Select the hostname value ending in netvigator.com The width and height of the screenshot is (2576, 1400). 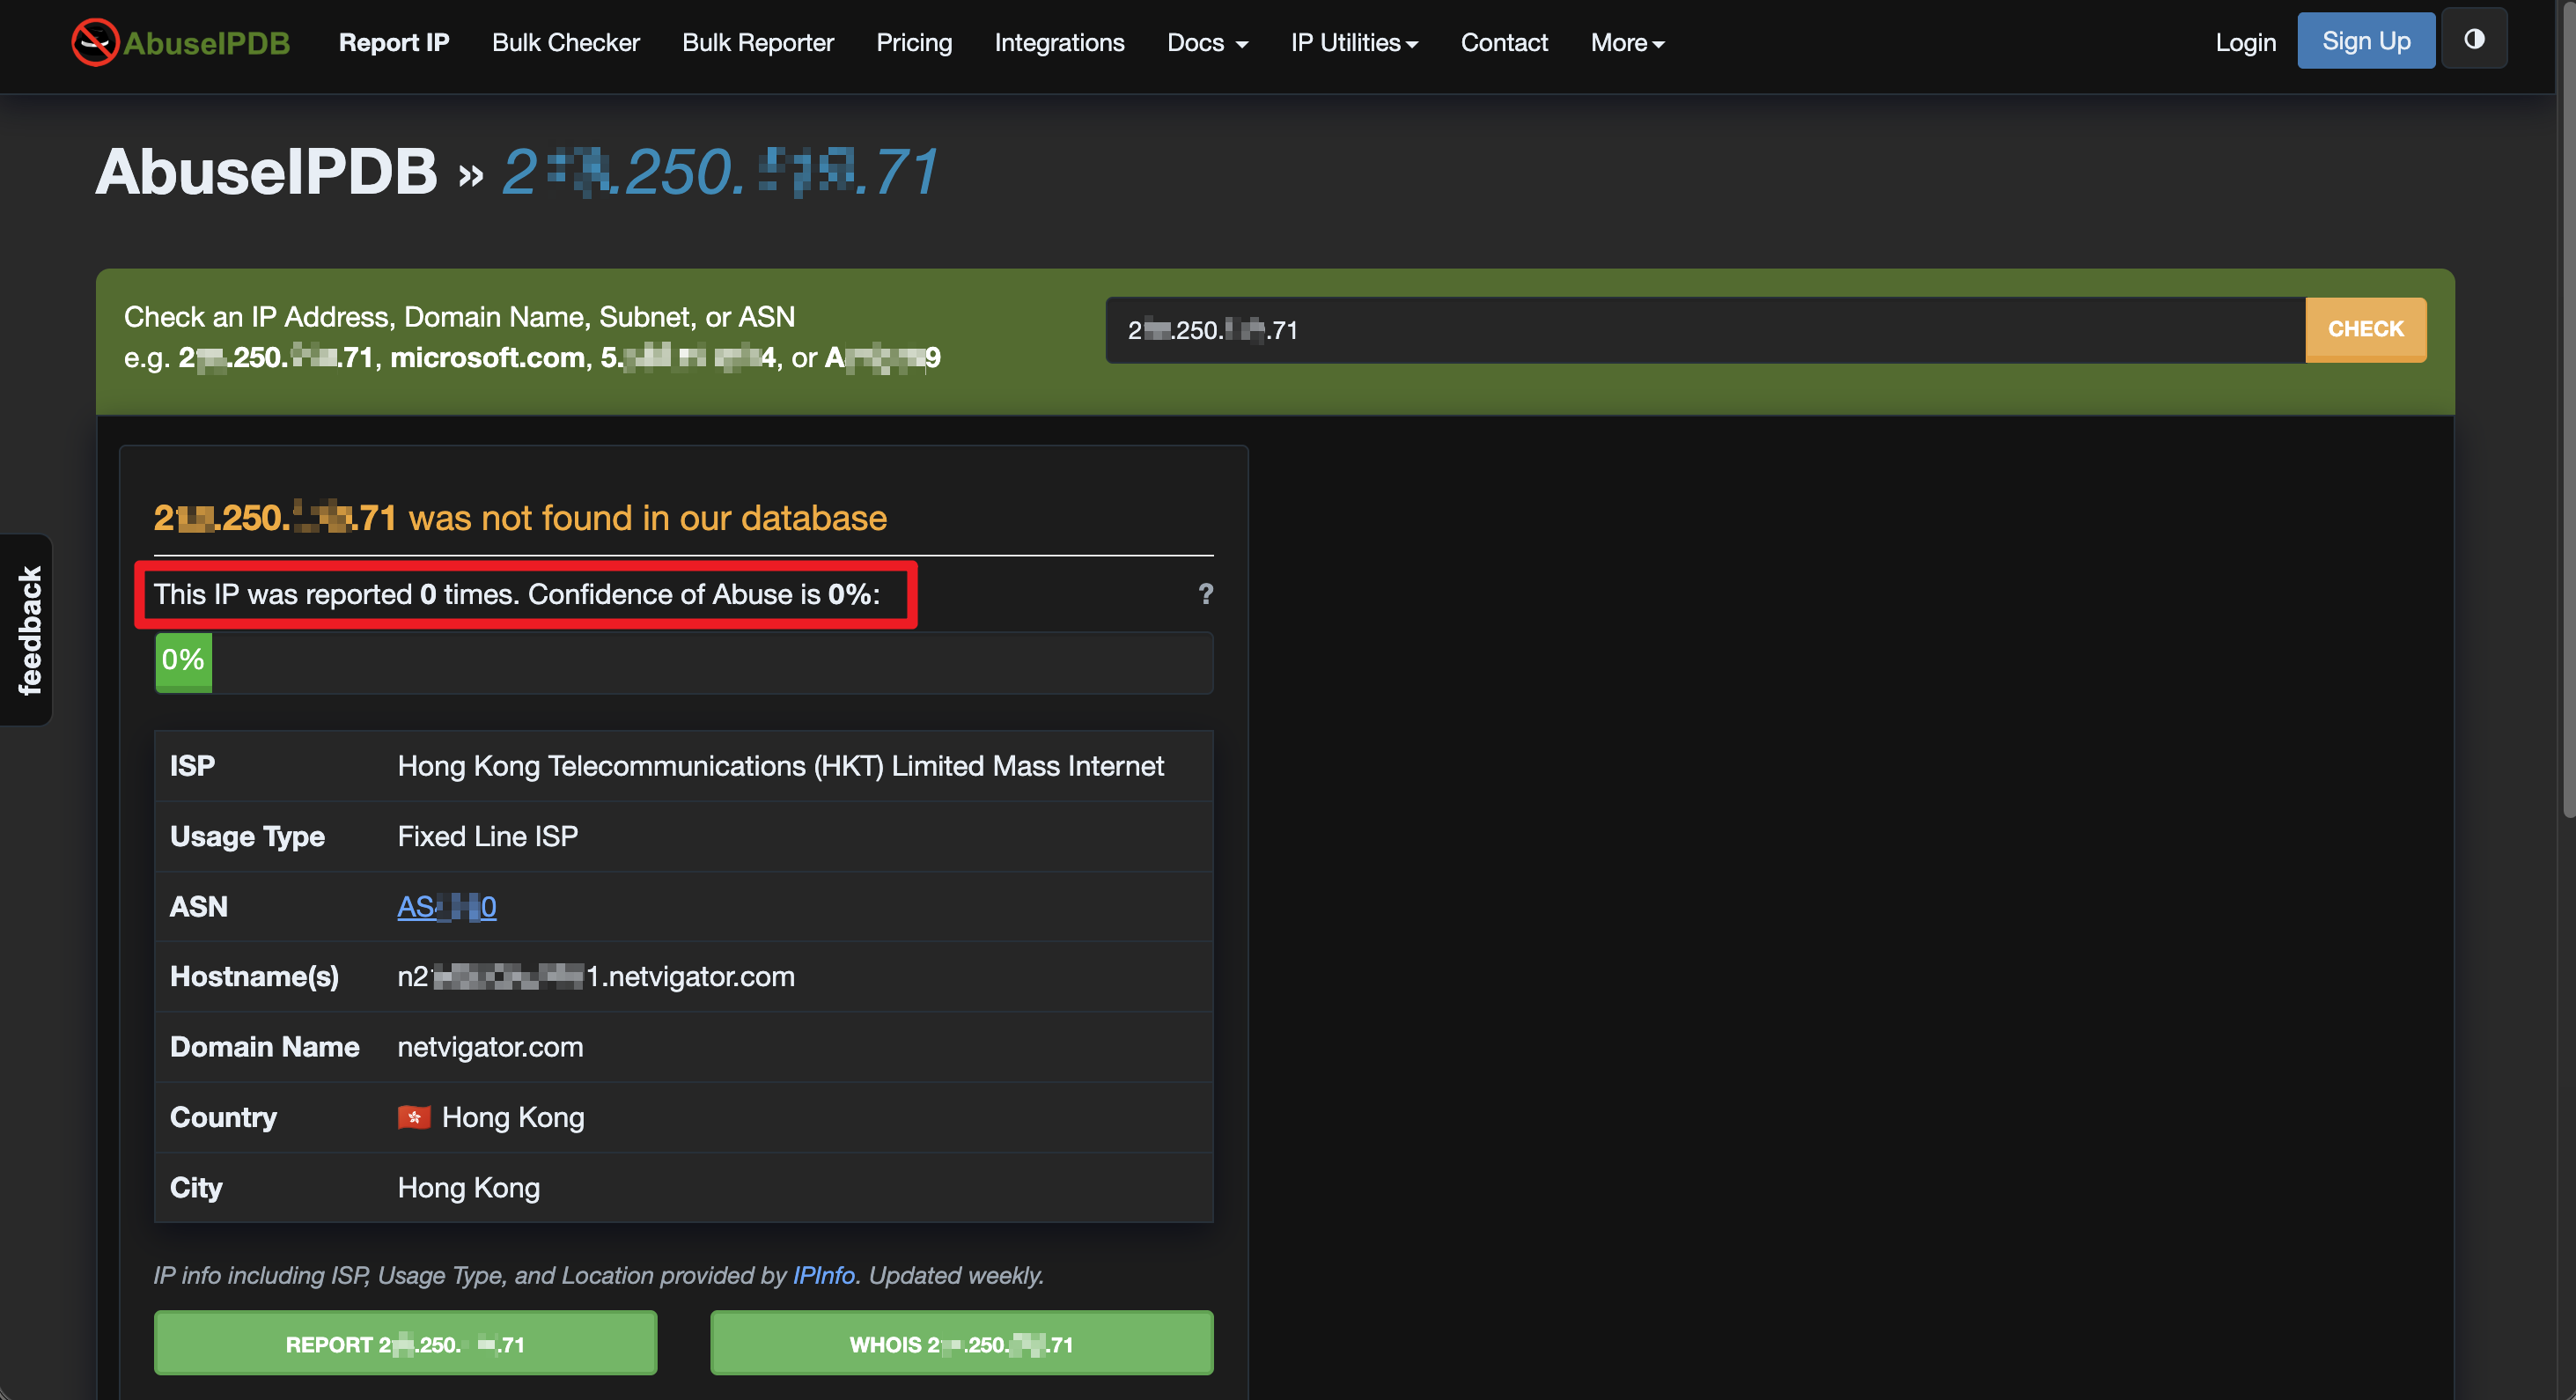[596, 976]
